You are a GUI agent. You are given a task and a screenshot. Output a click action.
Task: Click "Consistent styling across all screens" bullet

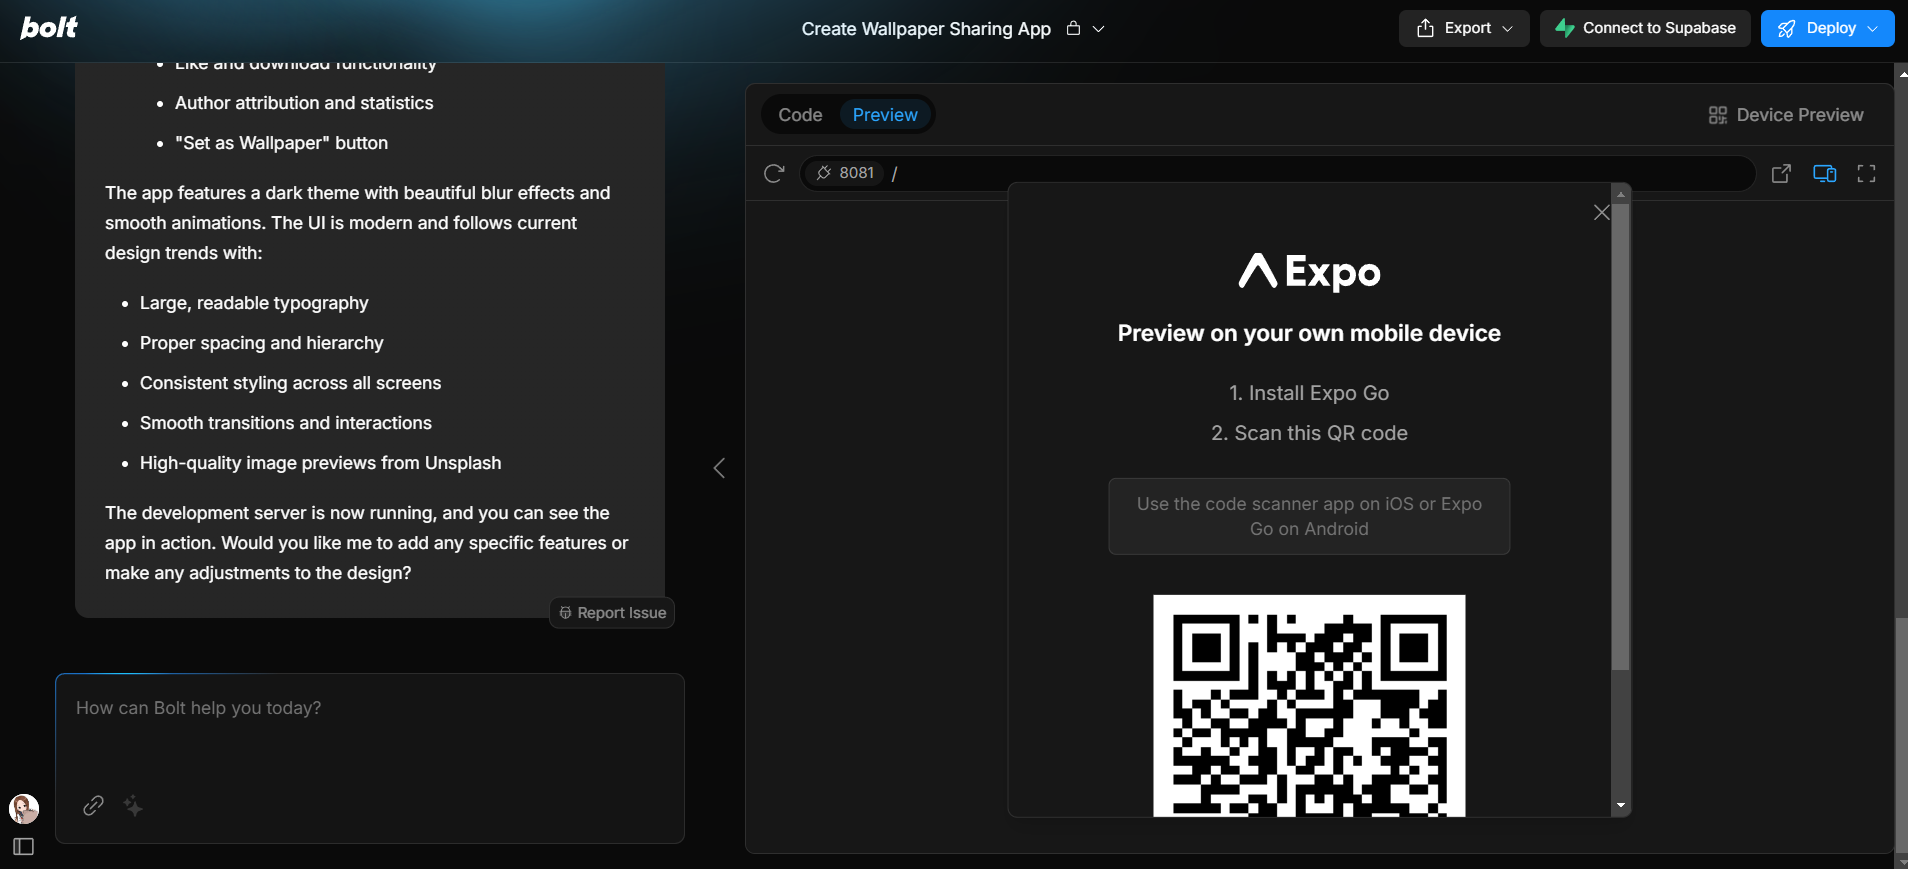[290, 383]
